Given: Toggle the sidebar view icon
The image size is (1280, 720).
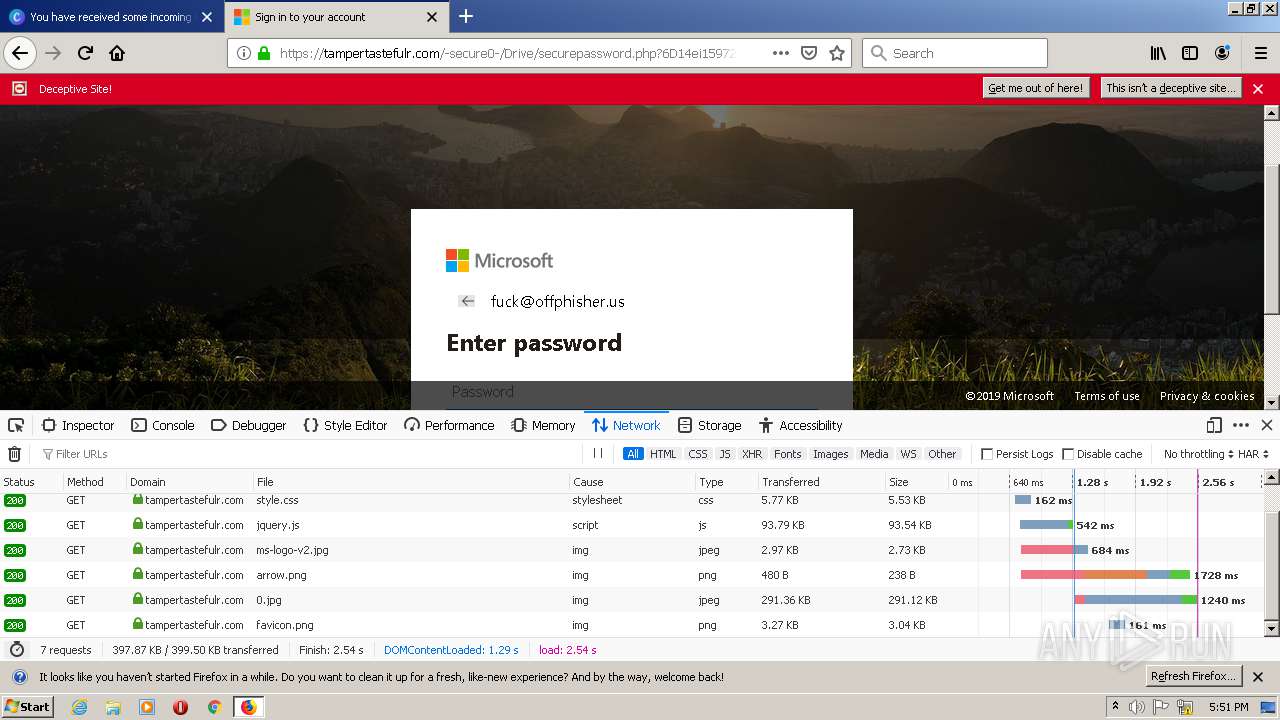Looking at the screenshot, I should tap(1190, 53).
